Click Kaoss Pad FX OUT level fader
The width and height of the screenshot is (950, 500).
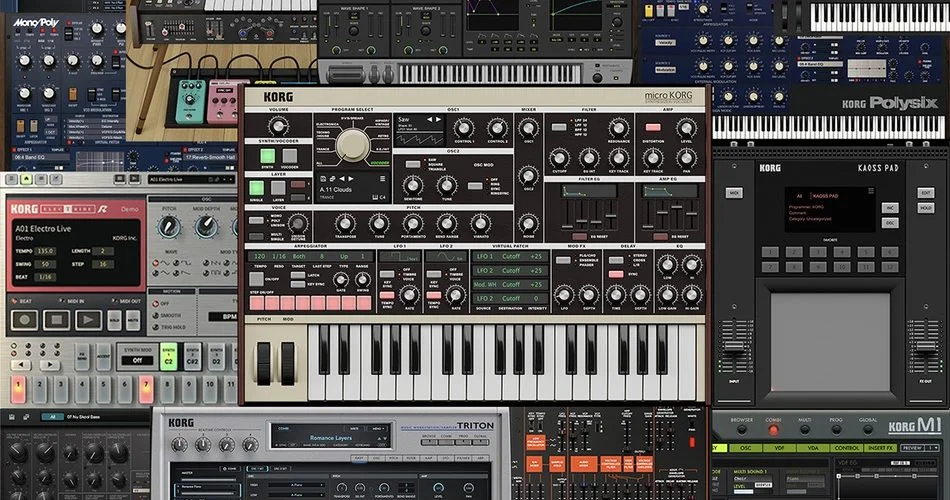tap(925, 347)
